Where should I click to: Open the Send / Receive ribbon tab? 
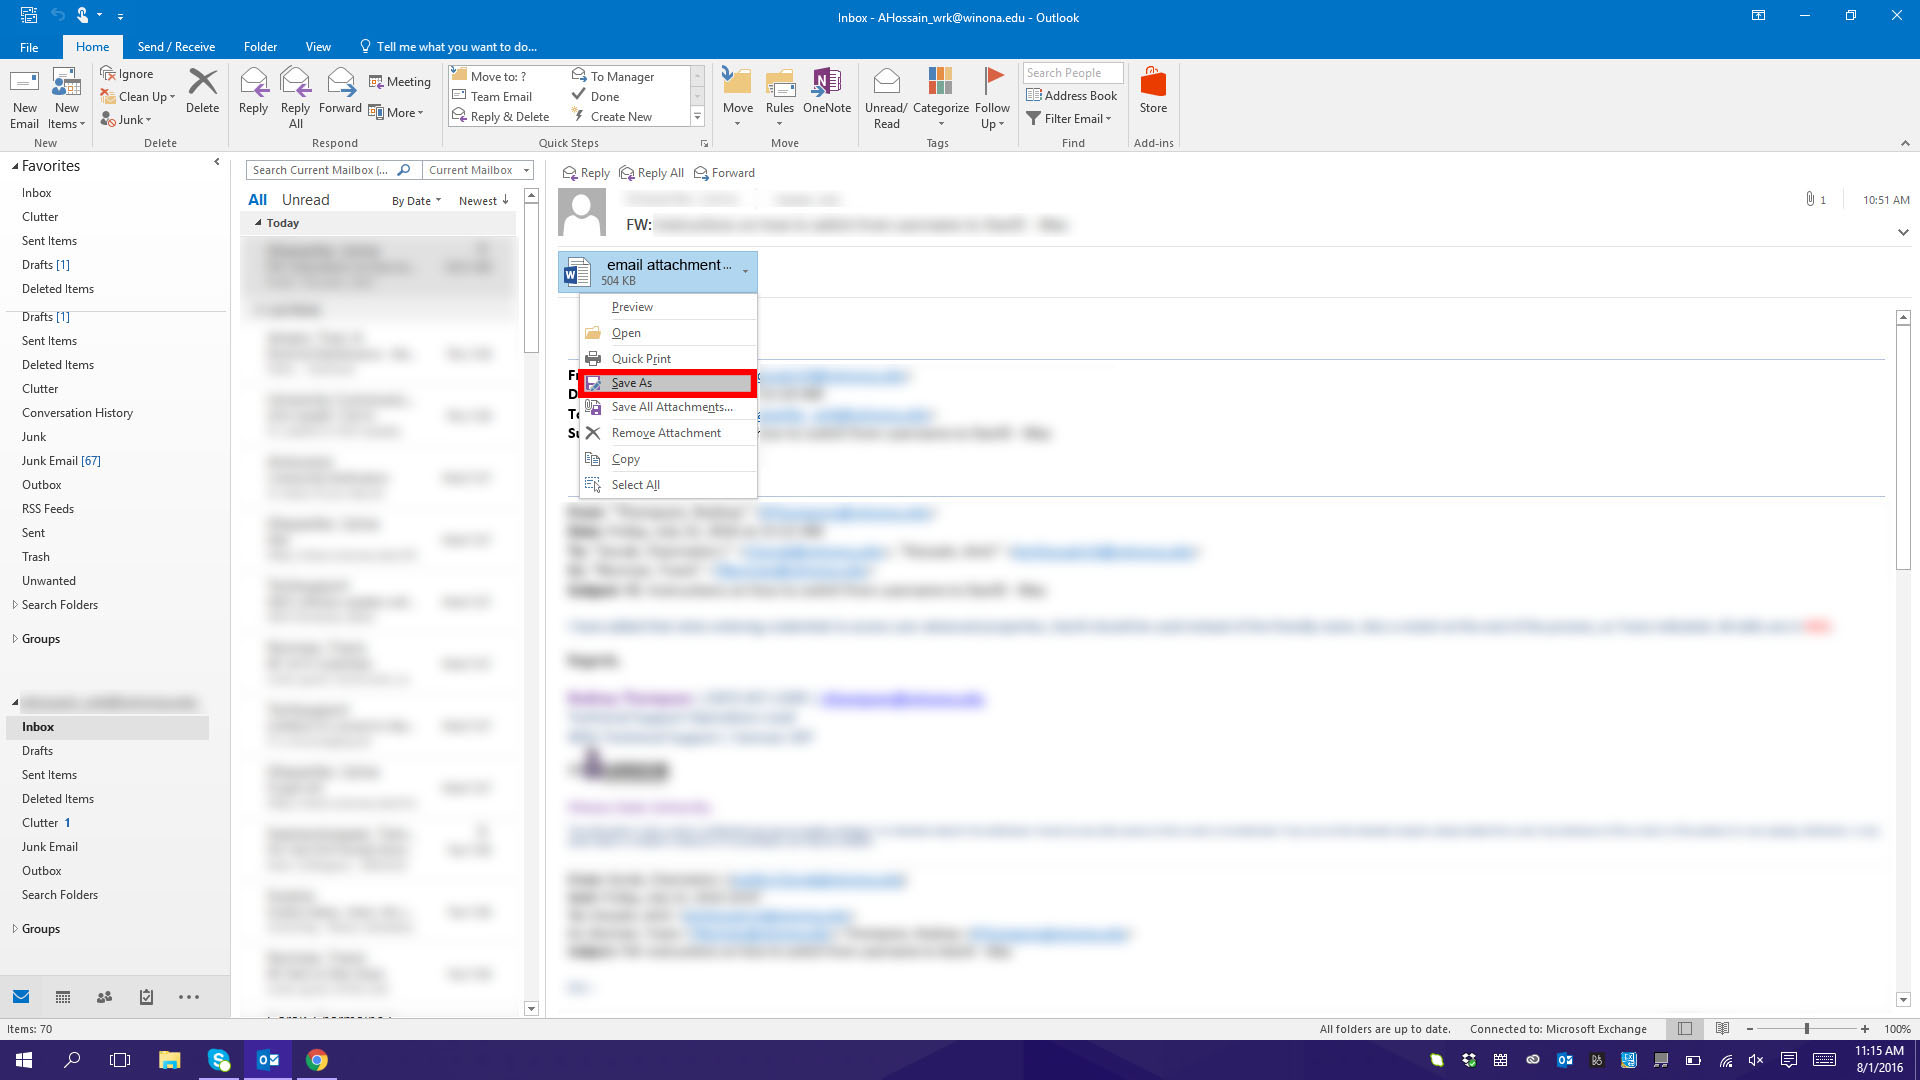176,47
